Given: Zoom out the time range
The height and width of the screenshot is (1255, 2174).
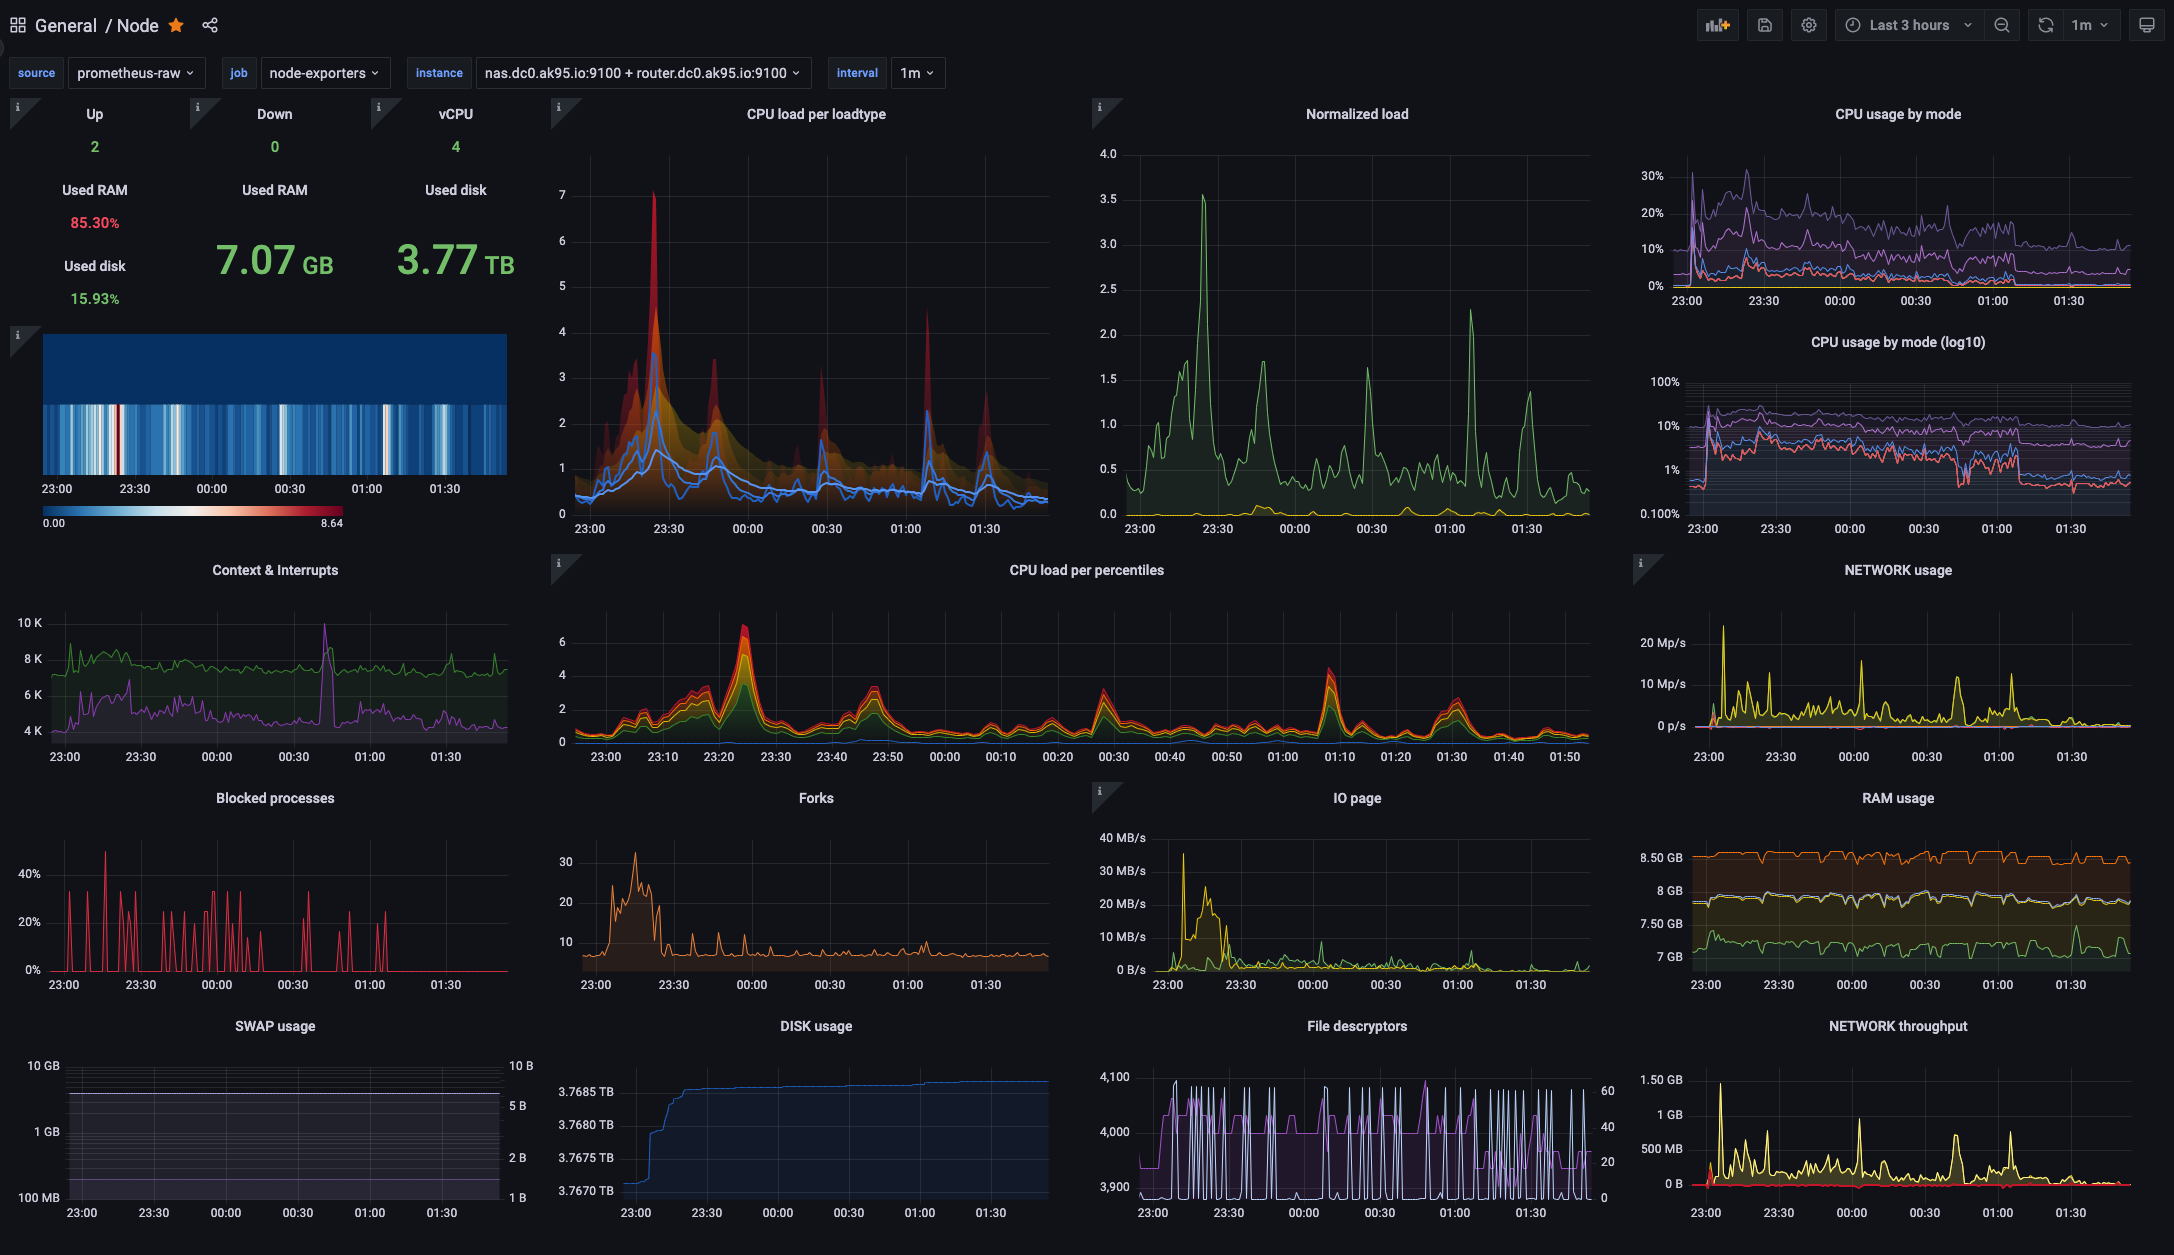Looking at the screenshot, I should pyautogui.click(x=2002, y=25).
